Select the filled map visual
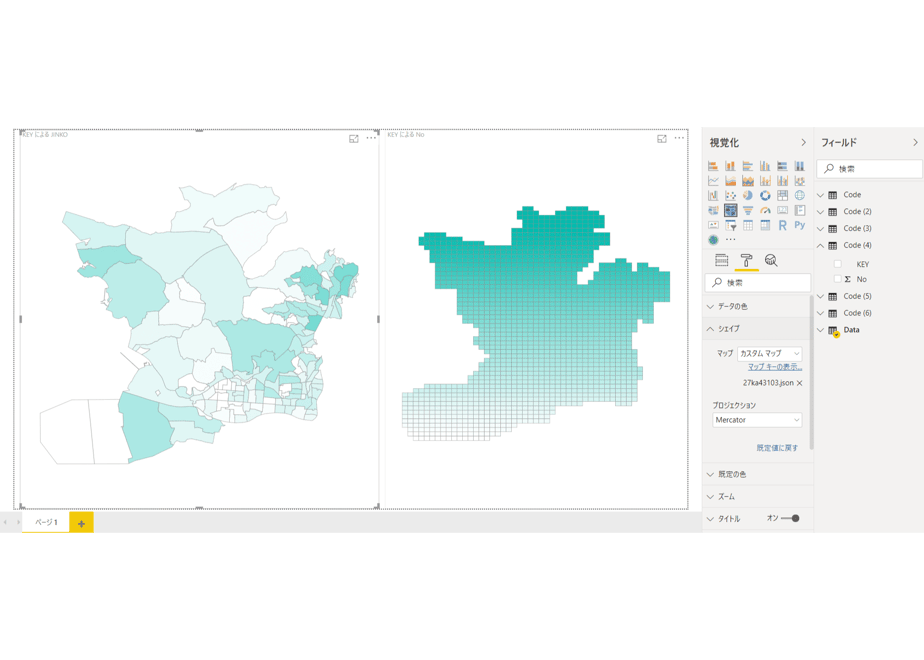Image resolution: width=924 pixels, height=660 pixels. point(713,210)
